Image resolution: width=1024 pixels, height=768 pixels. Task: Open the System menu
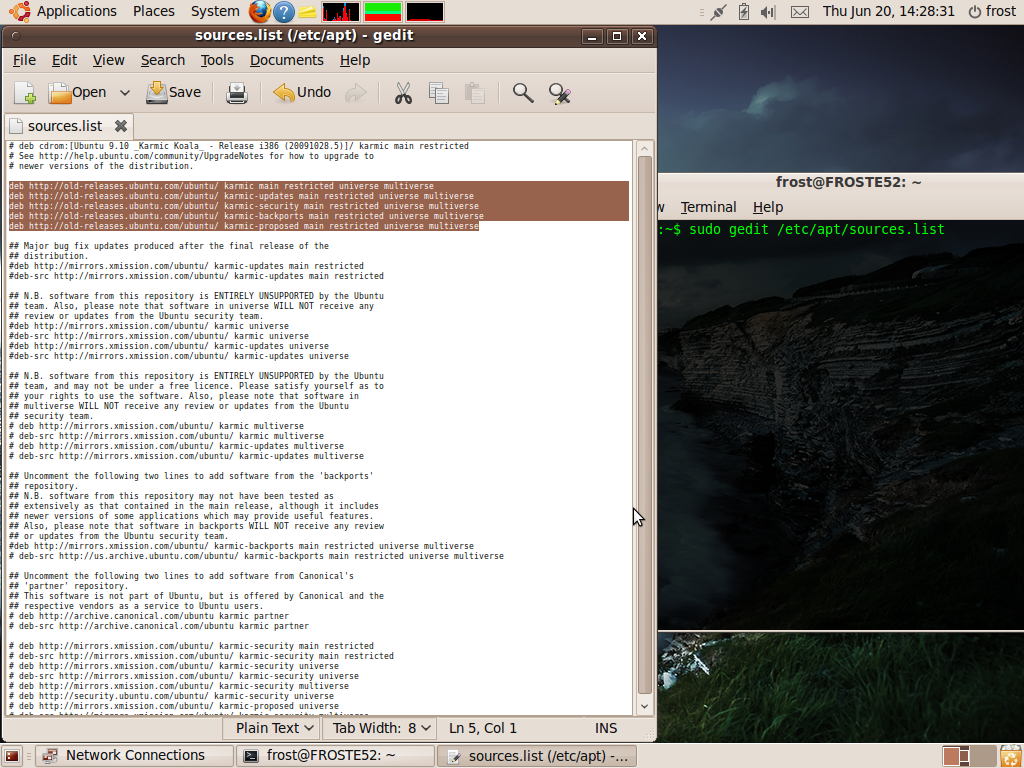(x=215, y=11)
